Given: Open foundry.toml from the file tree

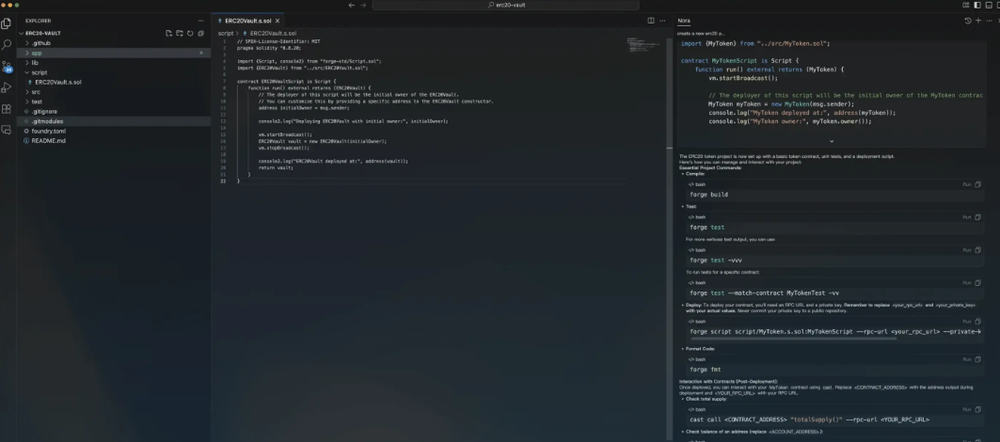Looking at the screenshot, I should click(x=48, y=130).
